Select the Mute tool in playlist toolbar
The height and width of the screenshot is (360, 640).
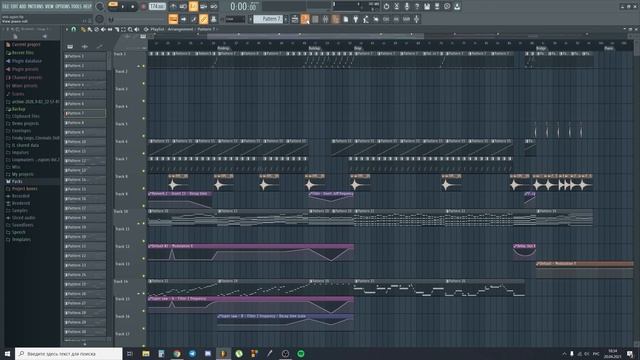tap(103, 29)
